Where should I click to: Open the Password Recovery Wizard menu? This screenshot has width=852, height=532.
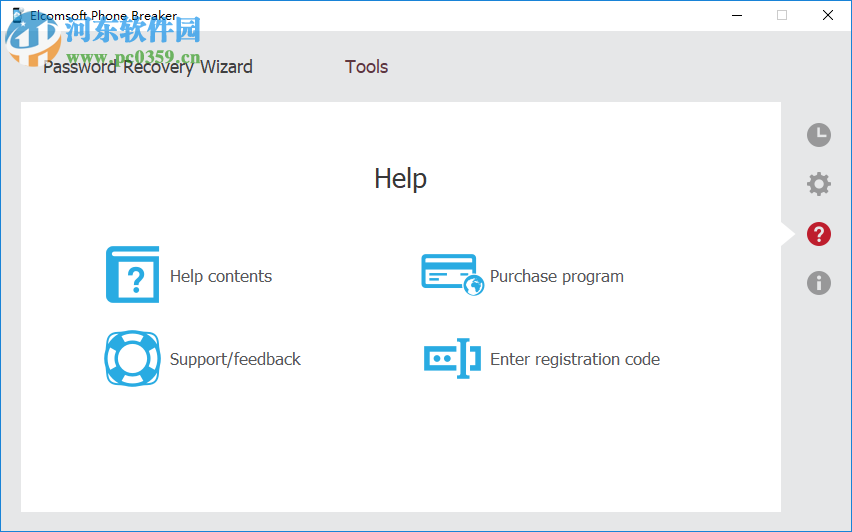point(148,67)
